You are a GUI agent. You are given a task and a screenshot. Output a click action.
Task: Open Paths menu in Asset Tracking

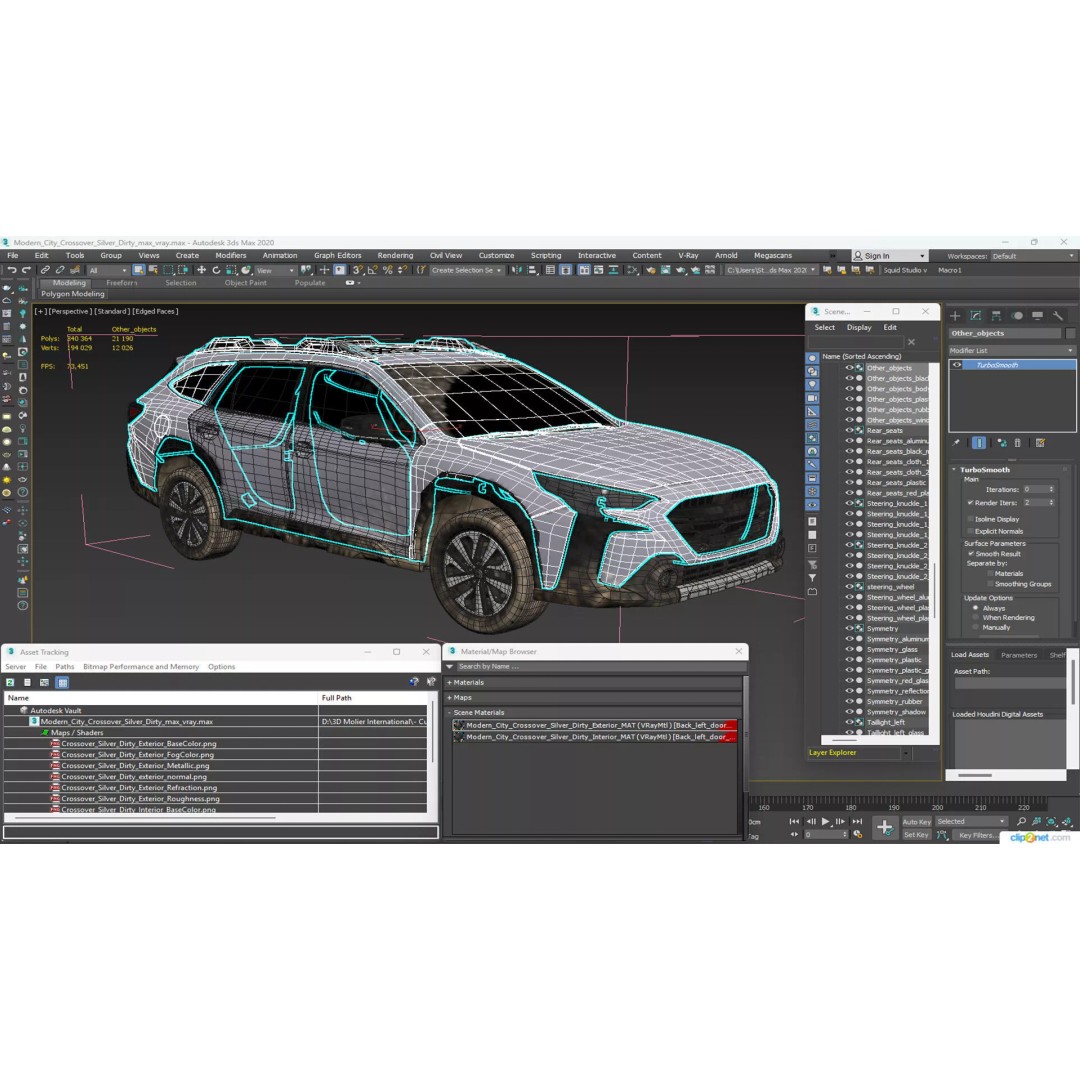(65, 667)
